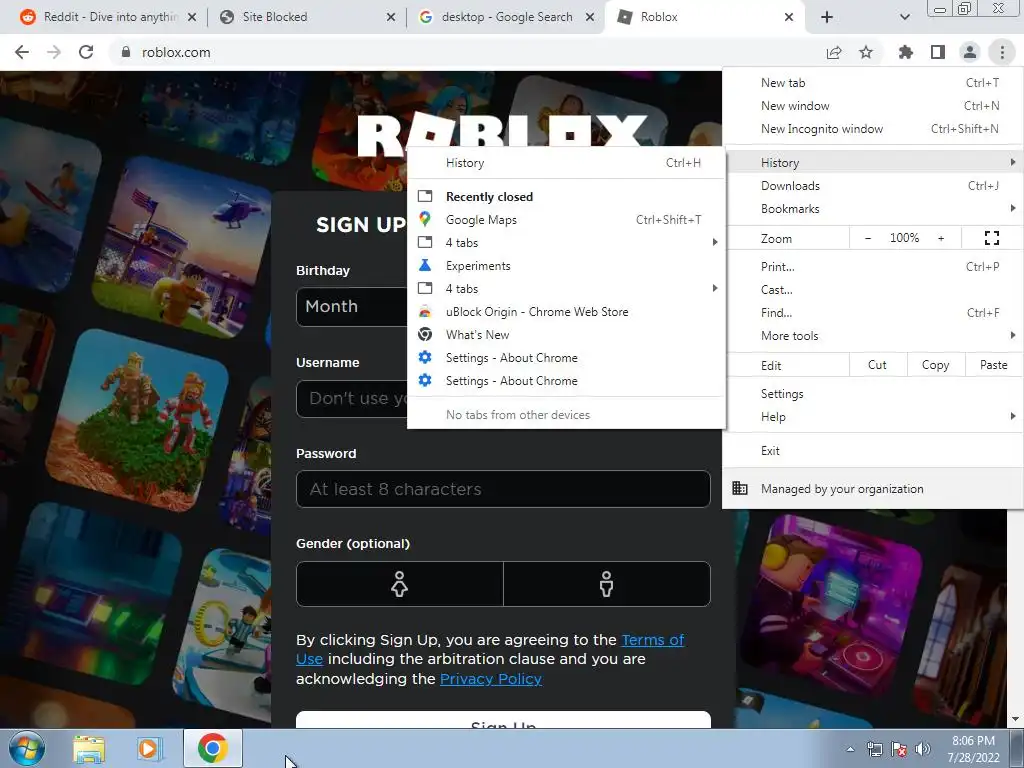1024x768 pixels.
Task: Open the Extensions puzzle icon
Action: pyautogui.click(x=905, y=52)
